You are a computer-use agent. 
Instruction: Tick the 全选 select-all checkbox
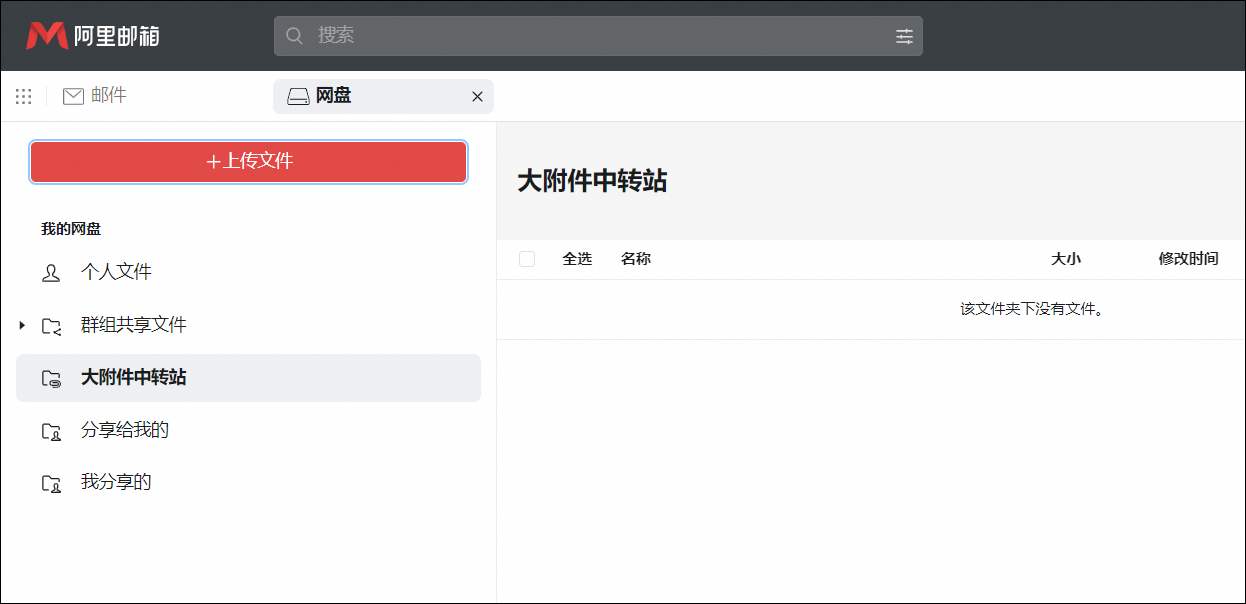click(x=527, y=259)
